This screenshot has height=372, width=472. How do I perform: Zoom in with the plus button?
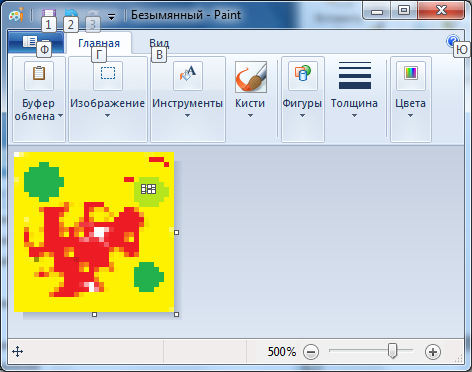coord(433,352)
